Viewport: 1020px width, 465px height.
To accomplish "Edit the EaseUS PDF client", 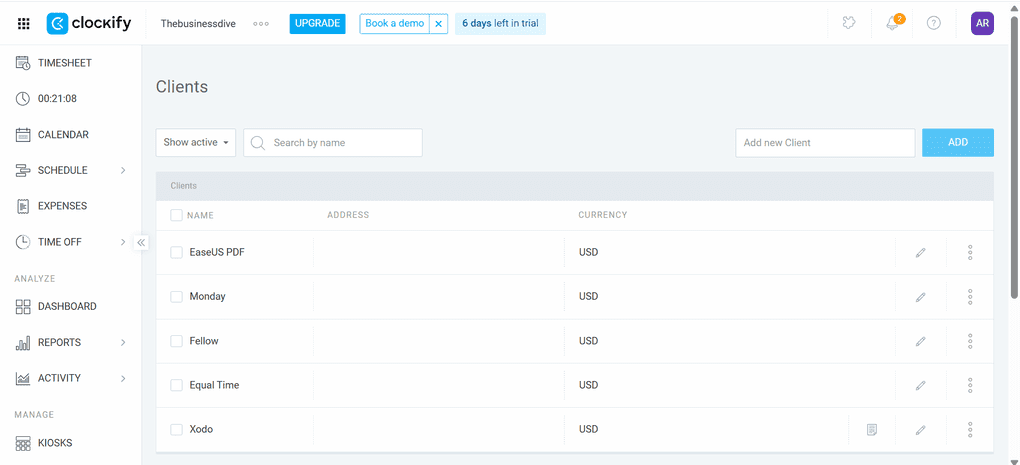I will [920, 252].
